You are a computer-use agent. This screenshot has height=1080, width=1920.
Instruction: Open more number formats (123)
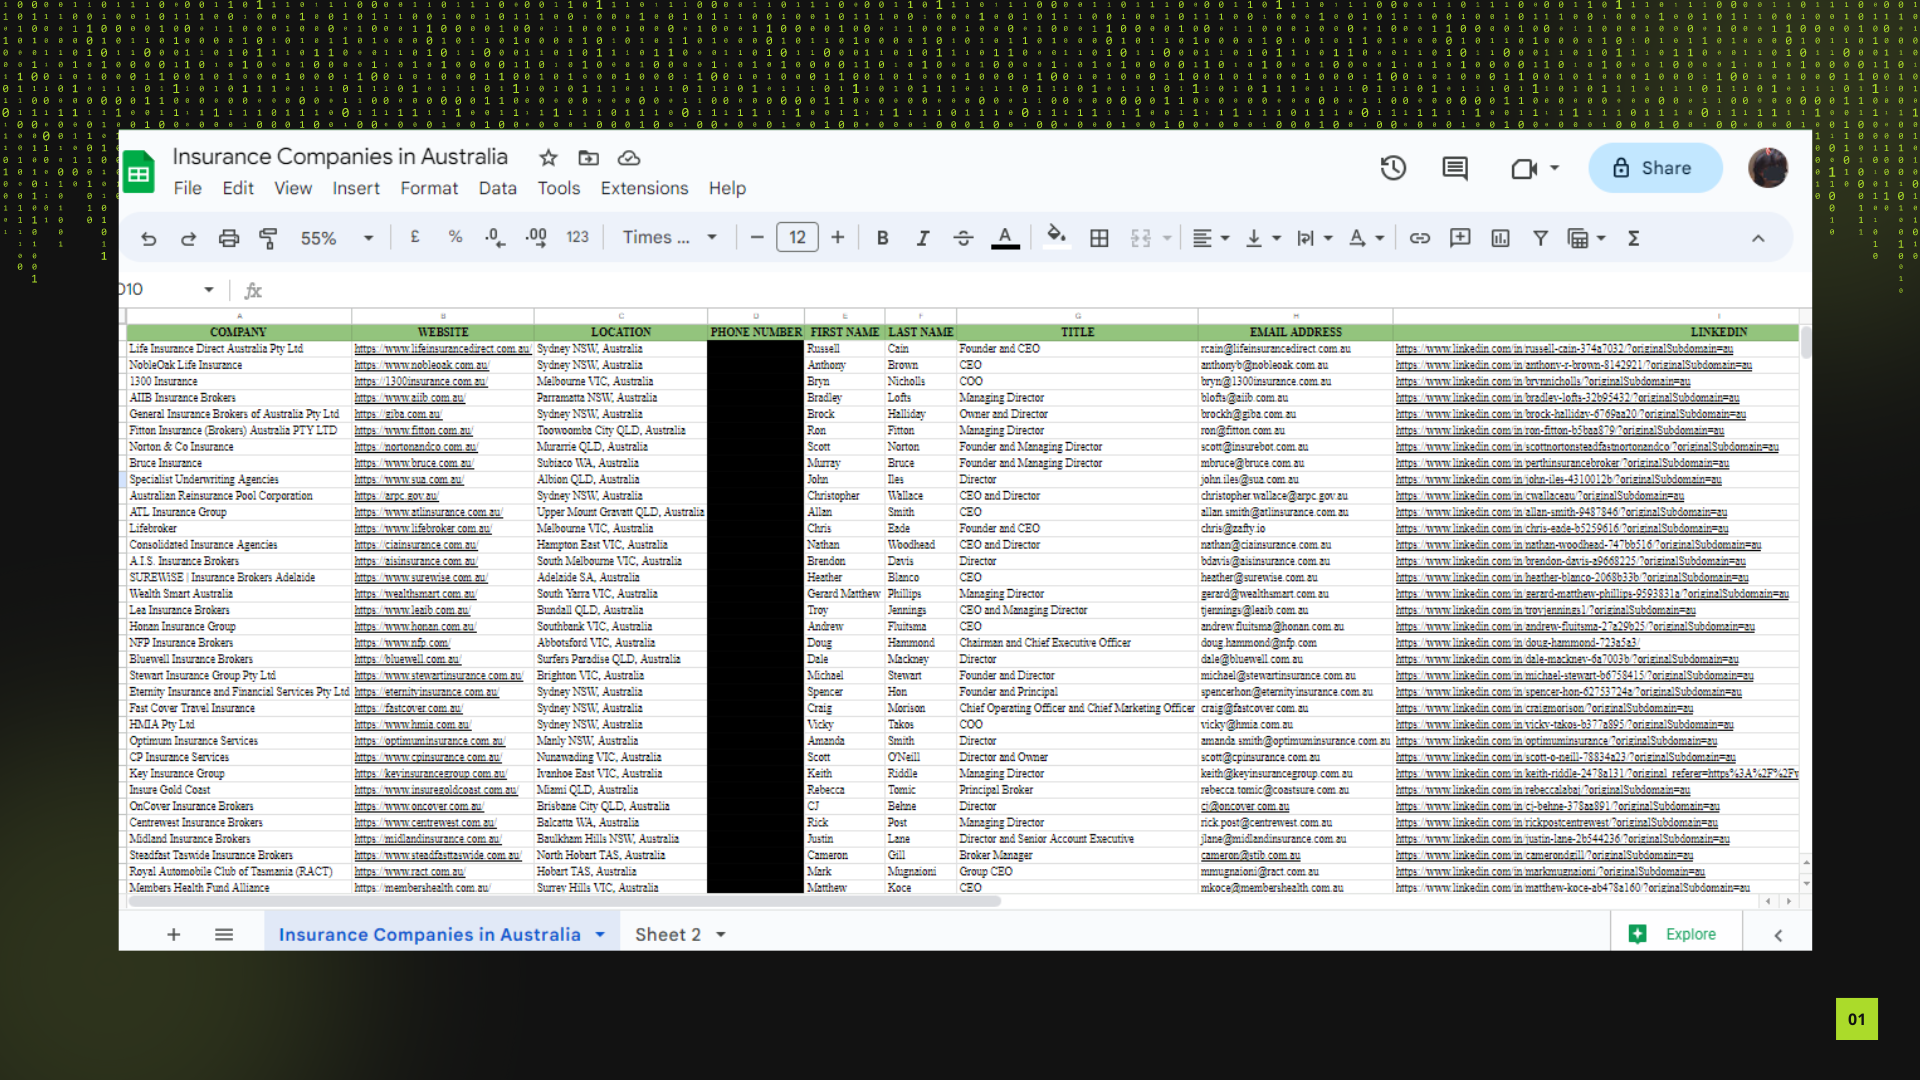[577, 237]
